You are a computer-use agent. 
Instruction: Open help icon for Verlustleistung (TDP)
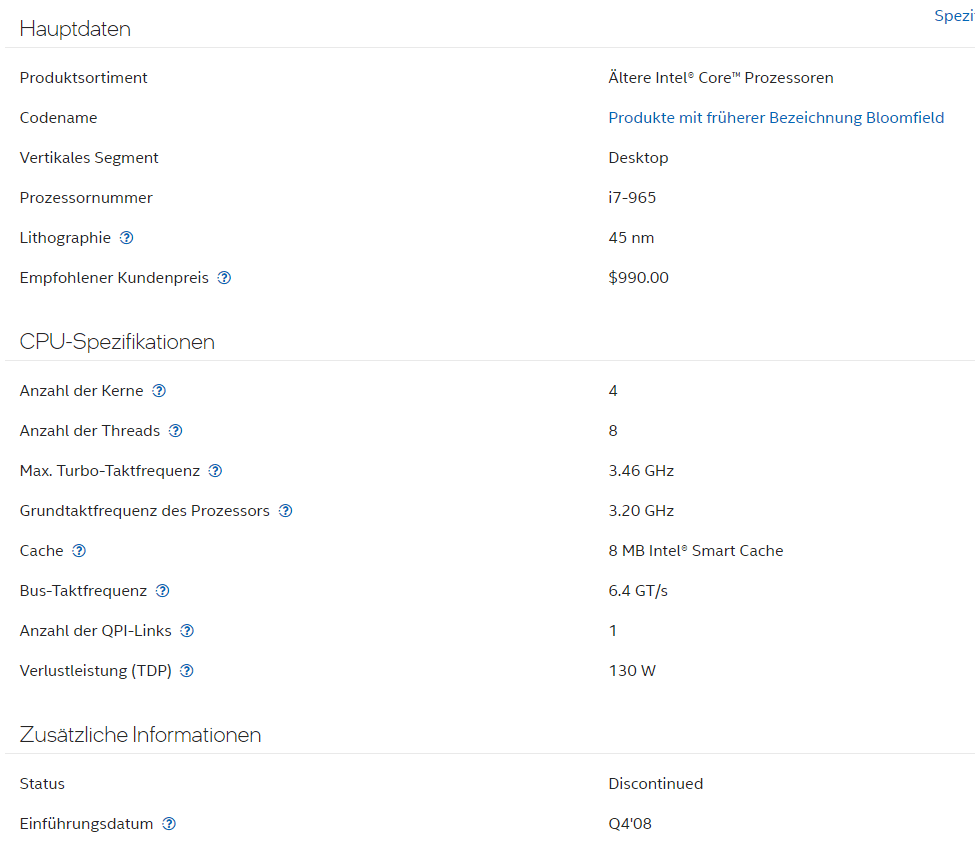click(x=187, y=671)
